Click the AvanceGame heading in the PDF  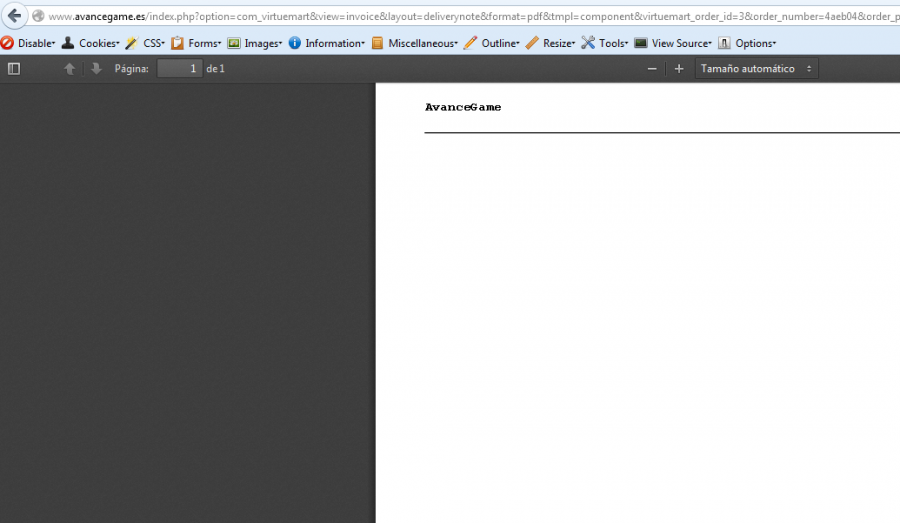(x=463, y=107)
